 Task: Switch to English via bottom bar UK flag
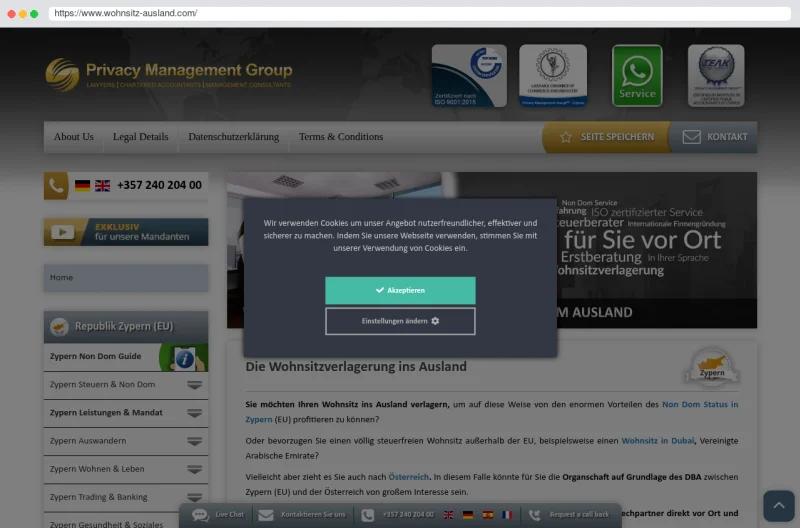[x=448, y=515]
